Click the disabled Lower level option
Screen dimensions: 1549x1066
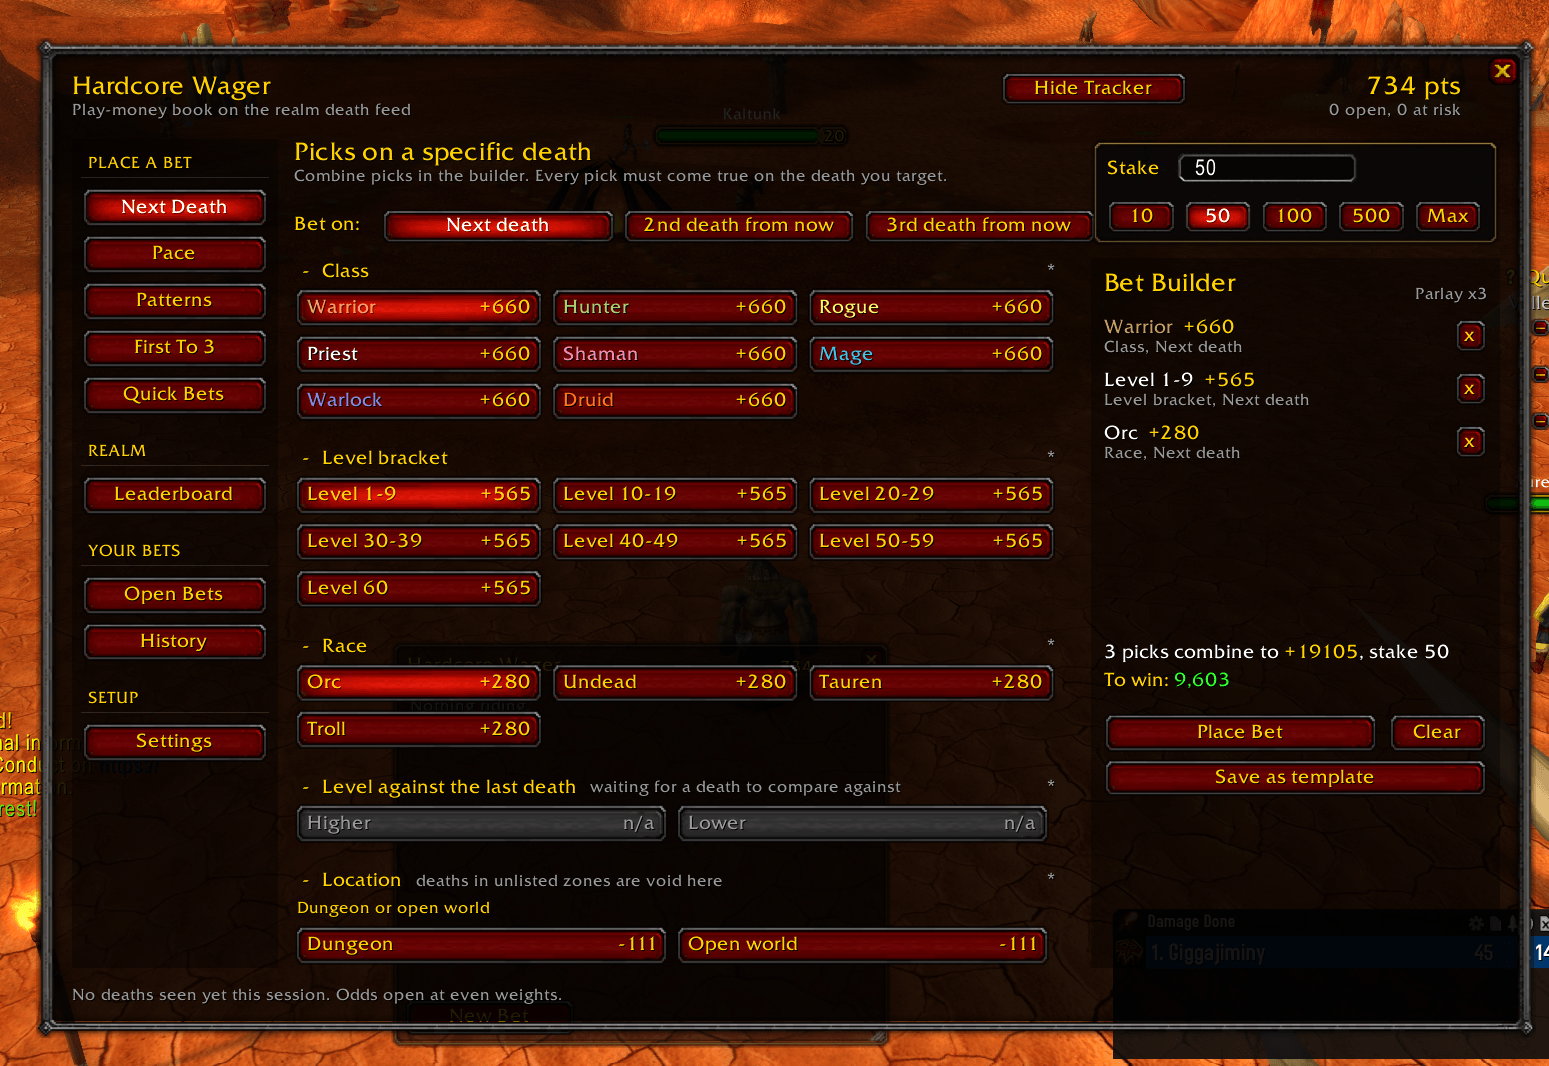pos(863,824)
